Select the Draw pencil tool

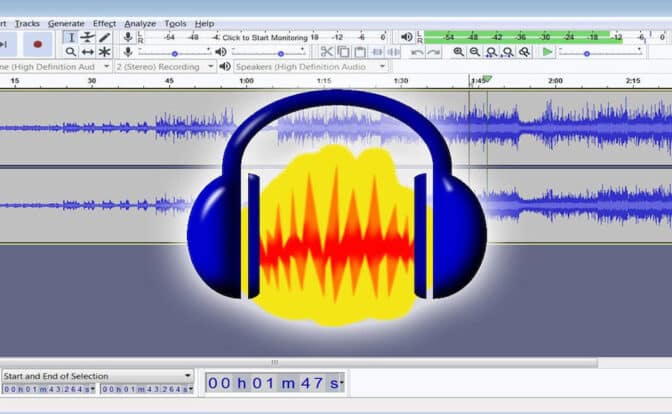(104, 38)
